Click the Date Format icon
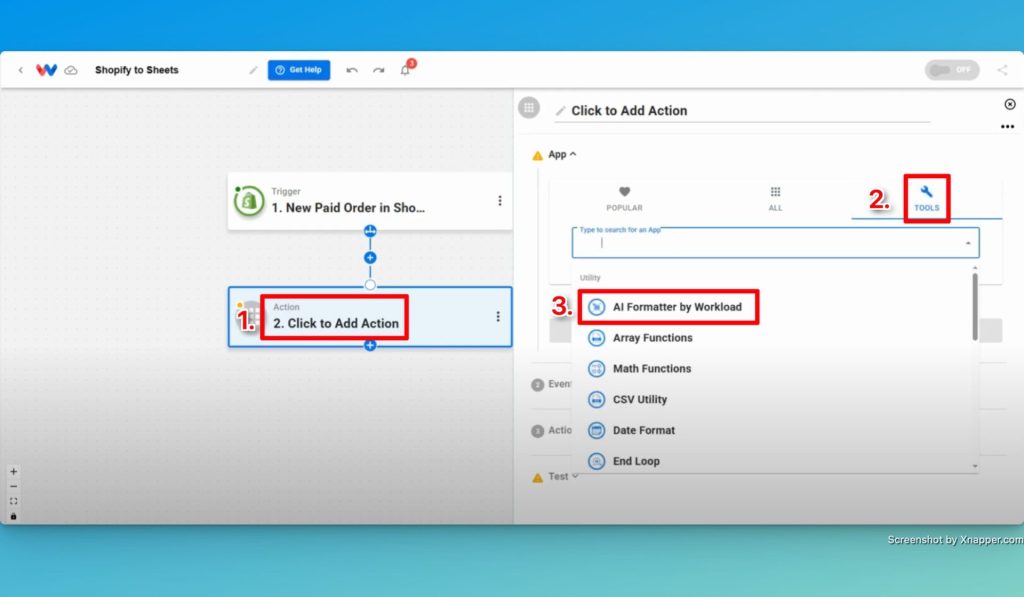The image size is (1024, 597). point(596,430)
